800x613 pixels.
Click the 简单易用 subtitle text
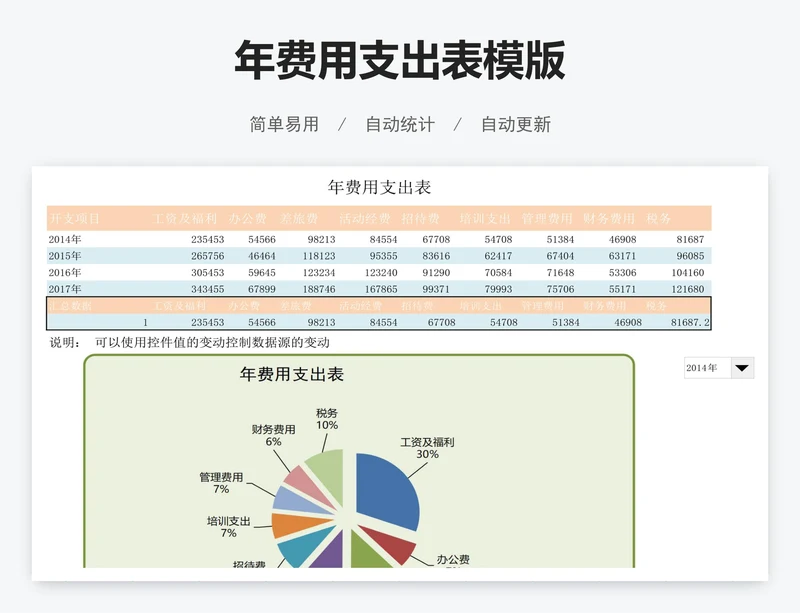coord(284,124)
